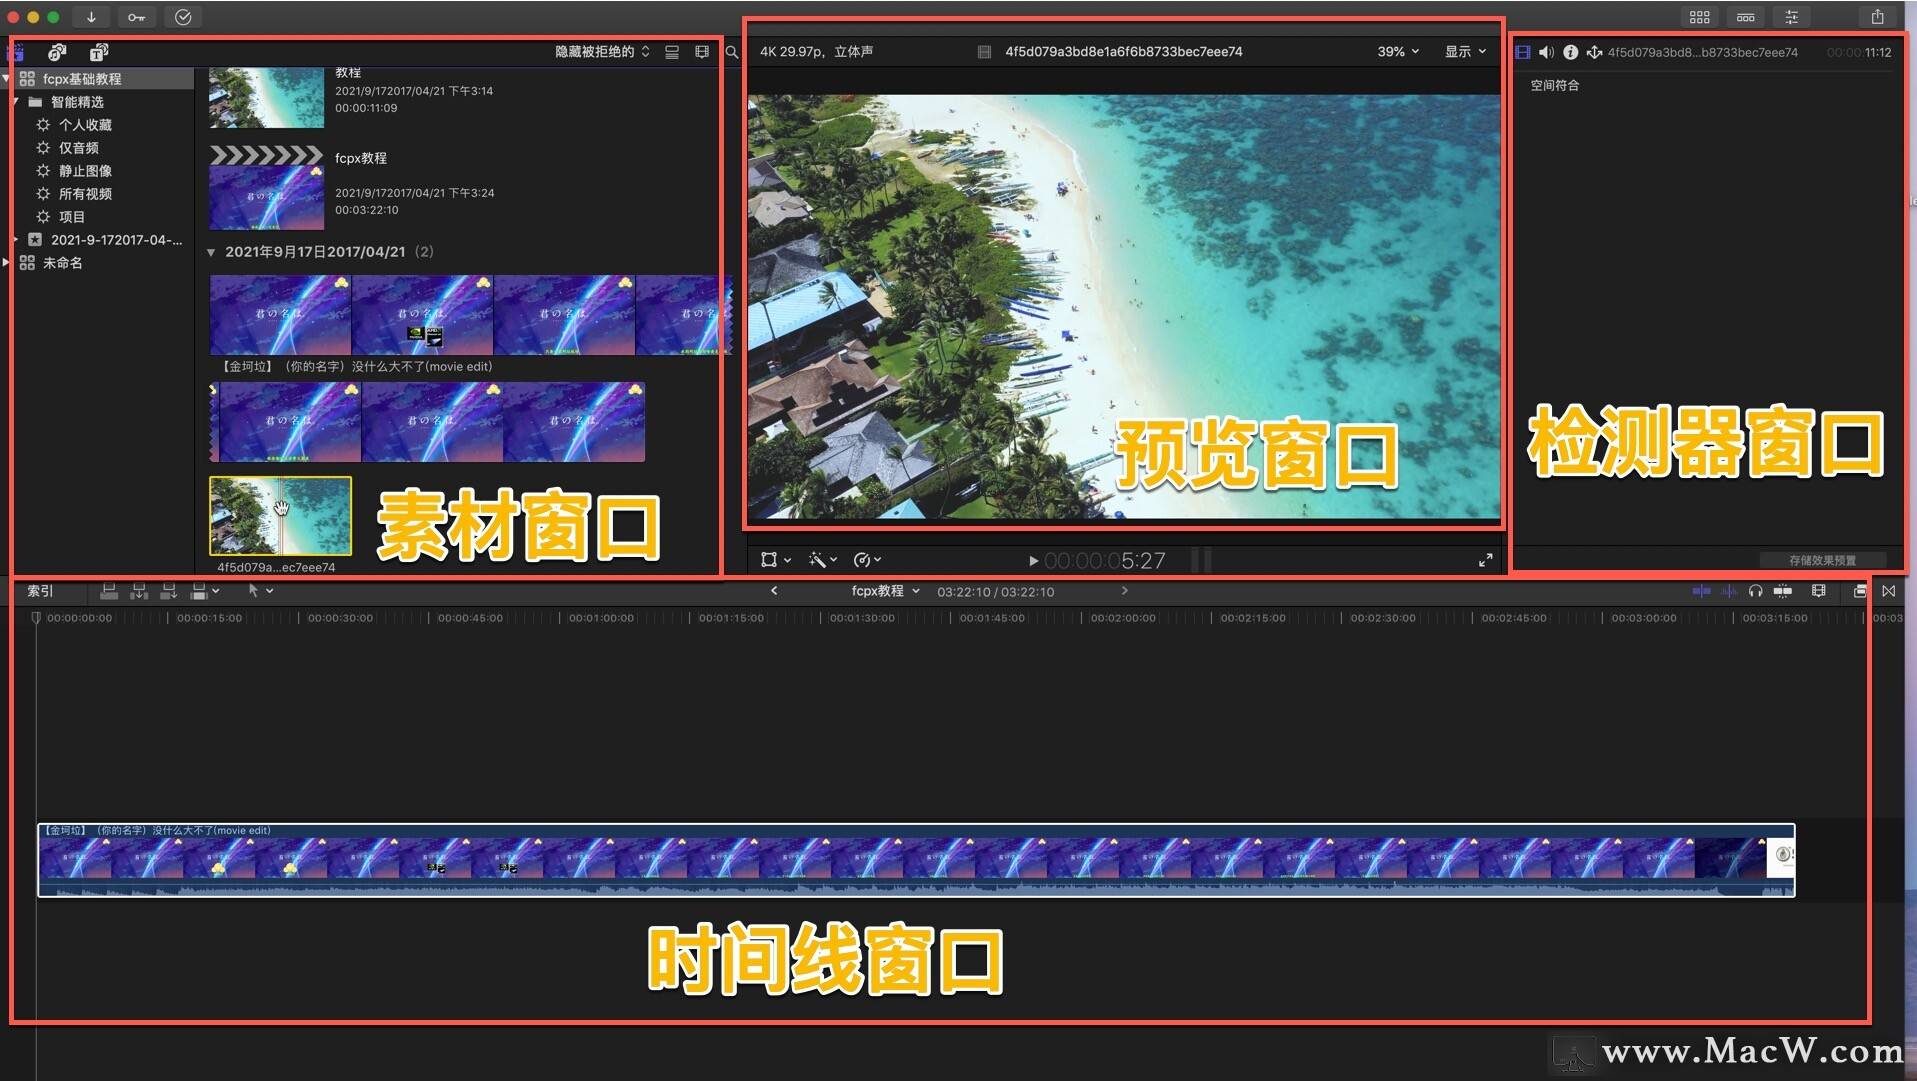Play the viewer clip

point(1033,561)
